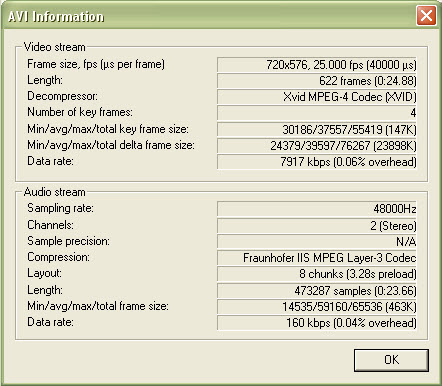Close the AVI Information dialog
Screen dimensions: 442x386
(x=426, y=16)
